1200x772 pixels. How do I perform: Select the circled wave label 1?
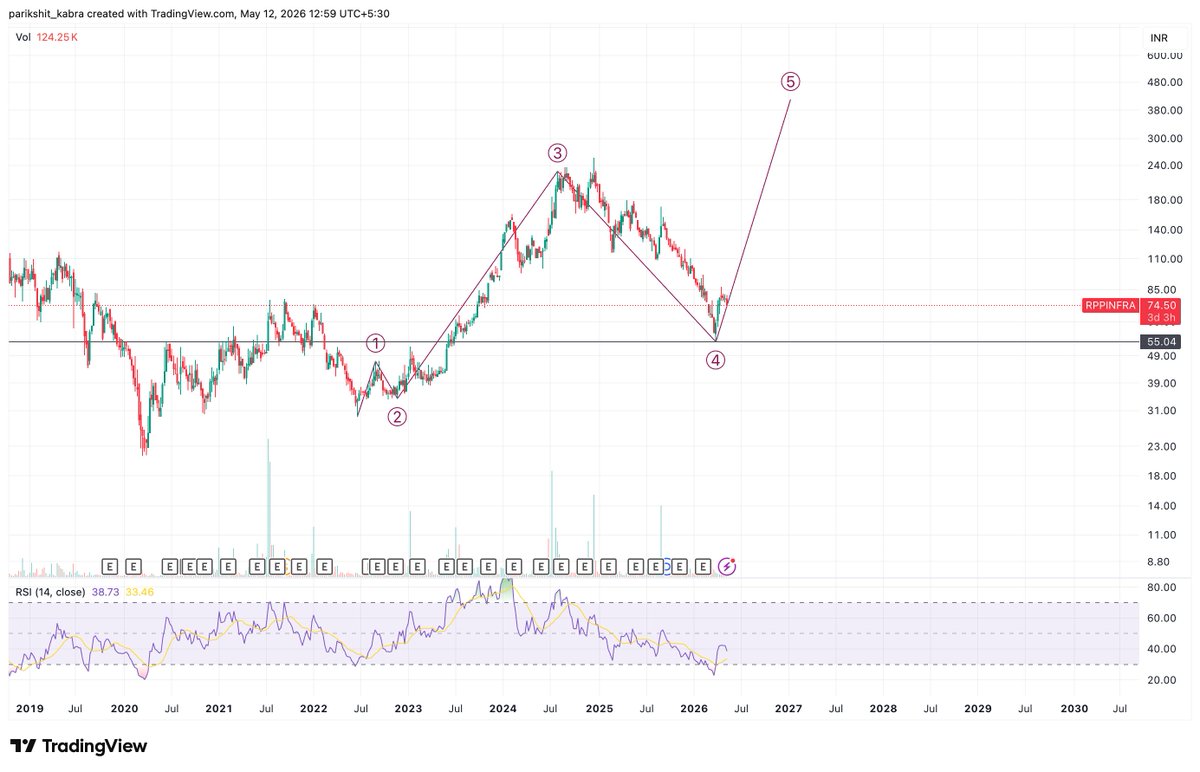375,343
